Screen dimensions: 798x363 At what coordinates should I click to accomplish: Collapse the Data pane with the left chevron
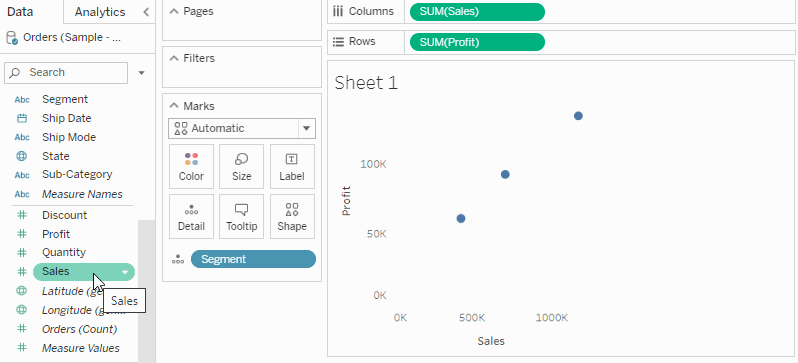point(146,12)
